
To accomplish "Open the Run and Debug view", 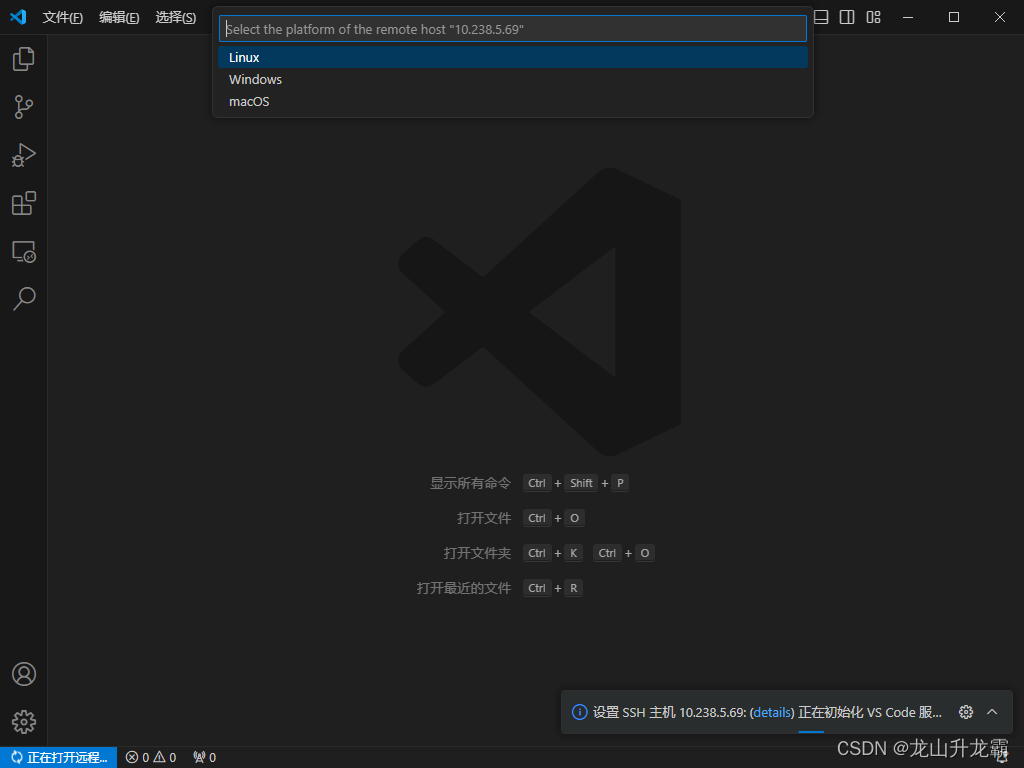I will click(23, 155).
